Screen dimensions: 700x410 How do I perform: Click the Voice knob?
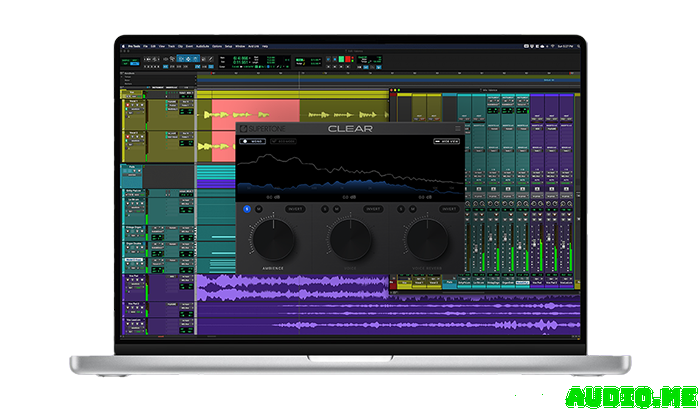pyautogui.click(x=350, y=239)
